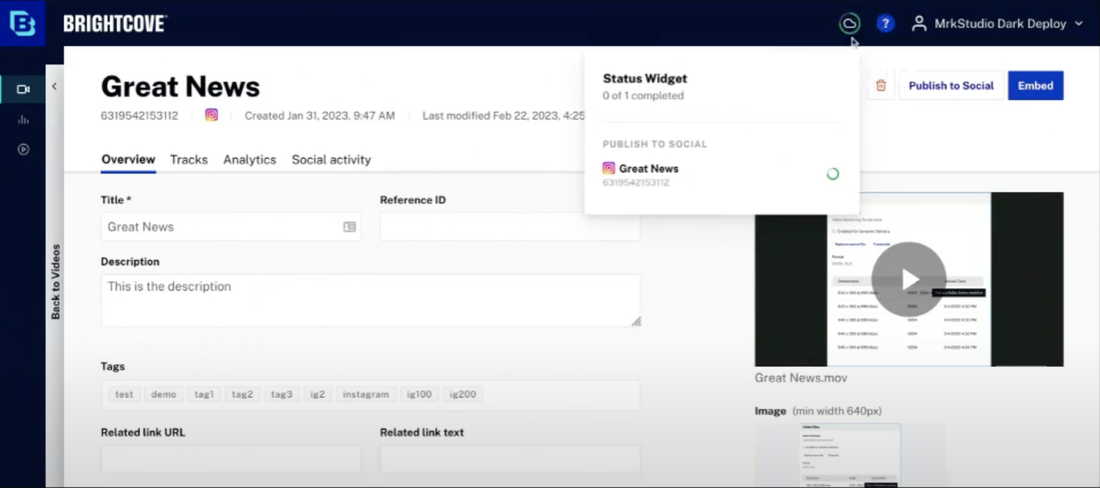
Task: Click the icon inside Title field
Action: click(349, 227)
